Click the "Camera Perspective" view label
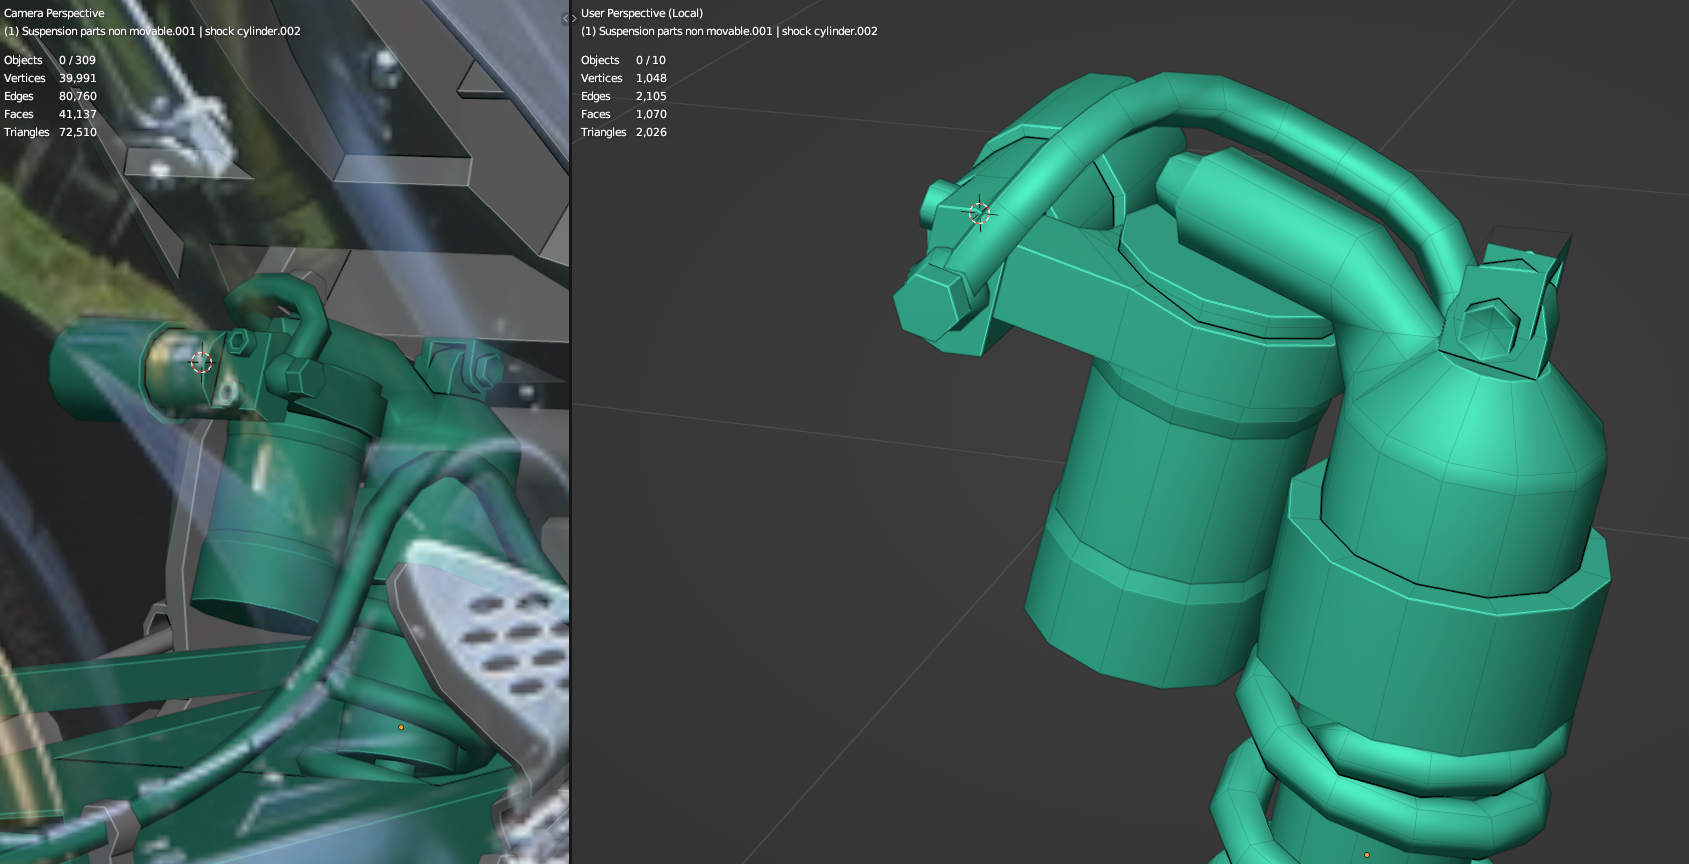The image size is (1689, 864). tap(54, 13)
